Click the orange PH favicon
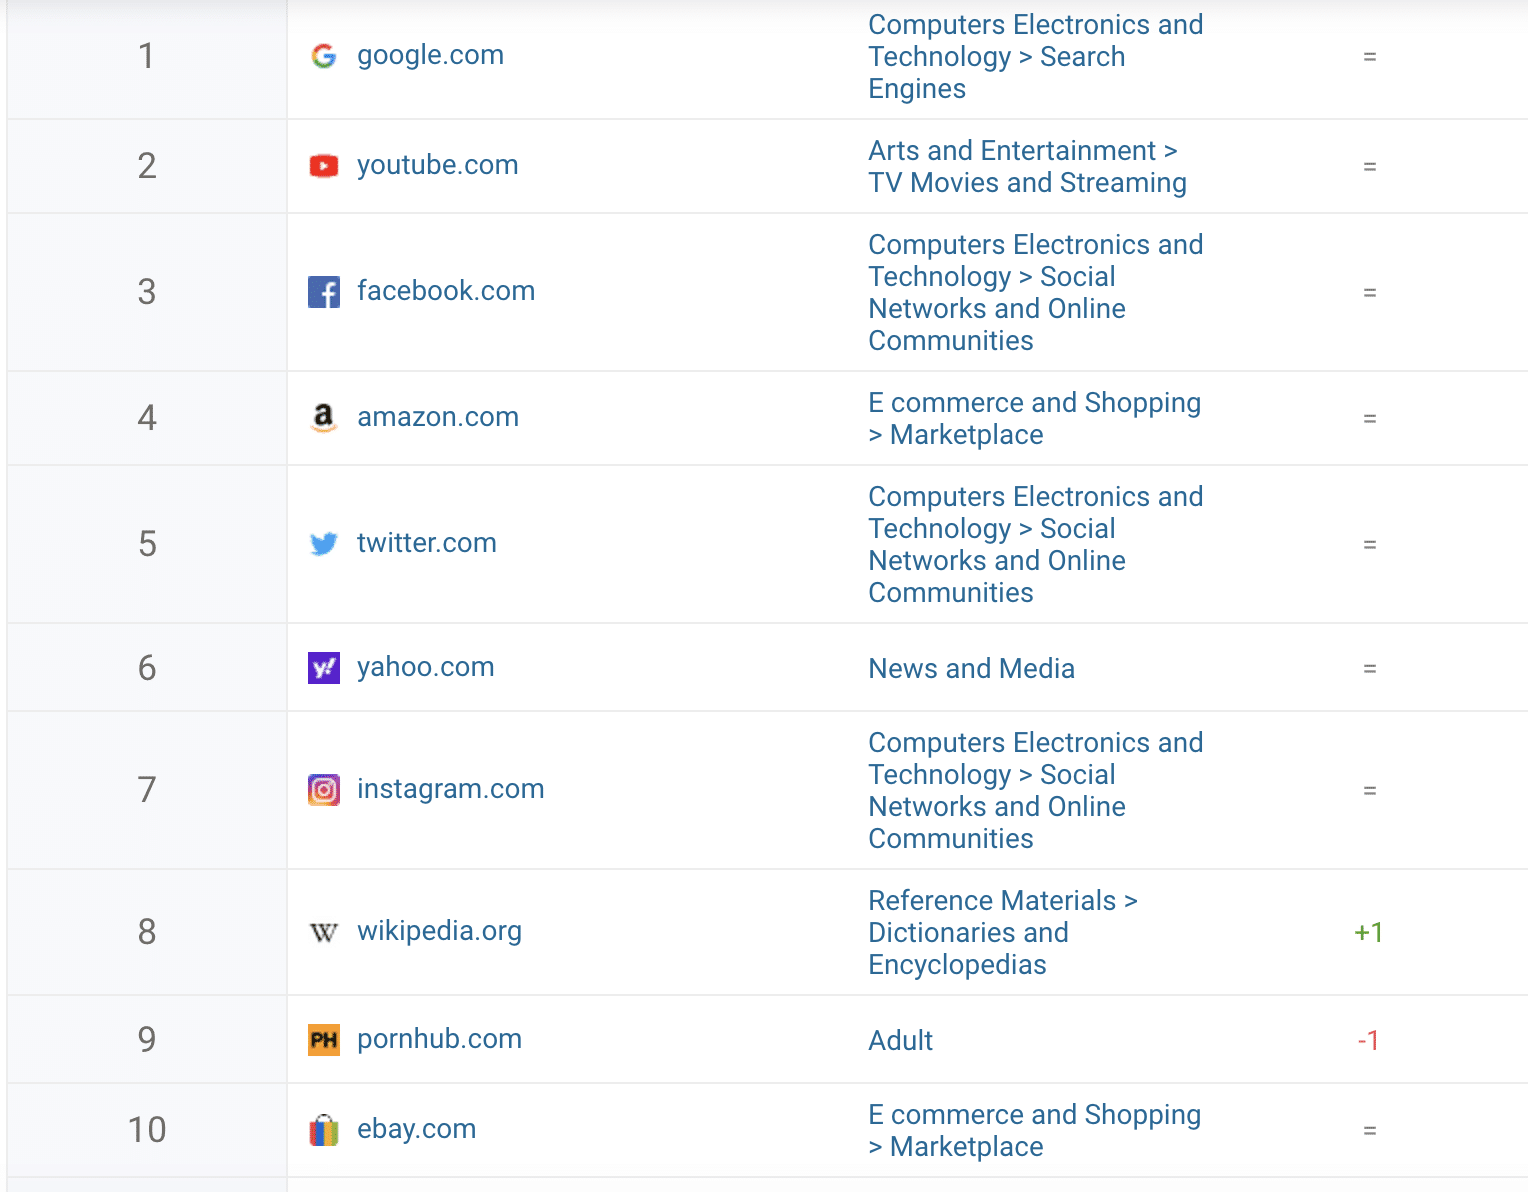 point(323,1040)
